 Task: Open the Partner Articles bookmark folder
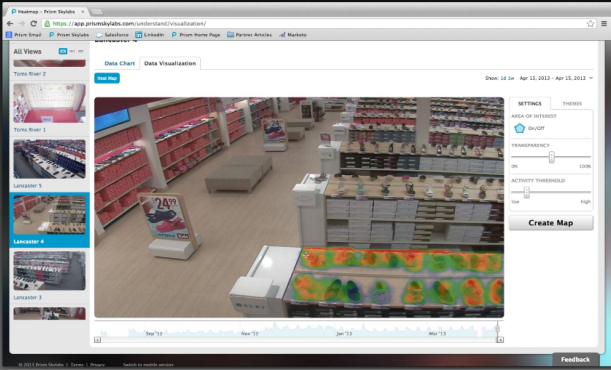point(249,35)
